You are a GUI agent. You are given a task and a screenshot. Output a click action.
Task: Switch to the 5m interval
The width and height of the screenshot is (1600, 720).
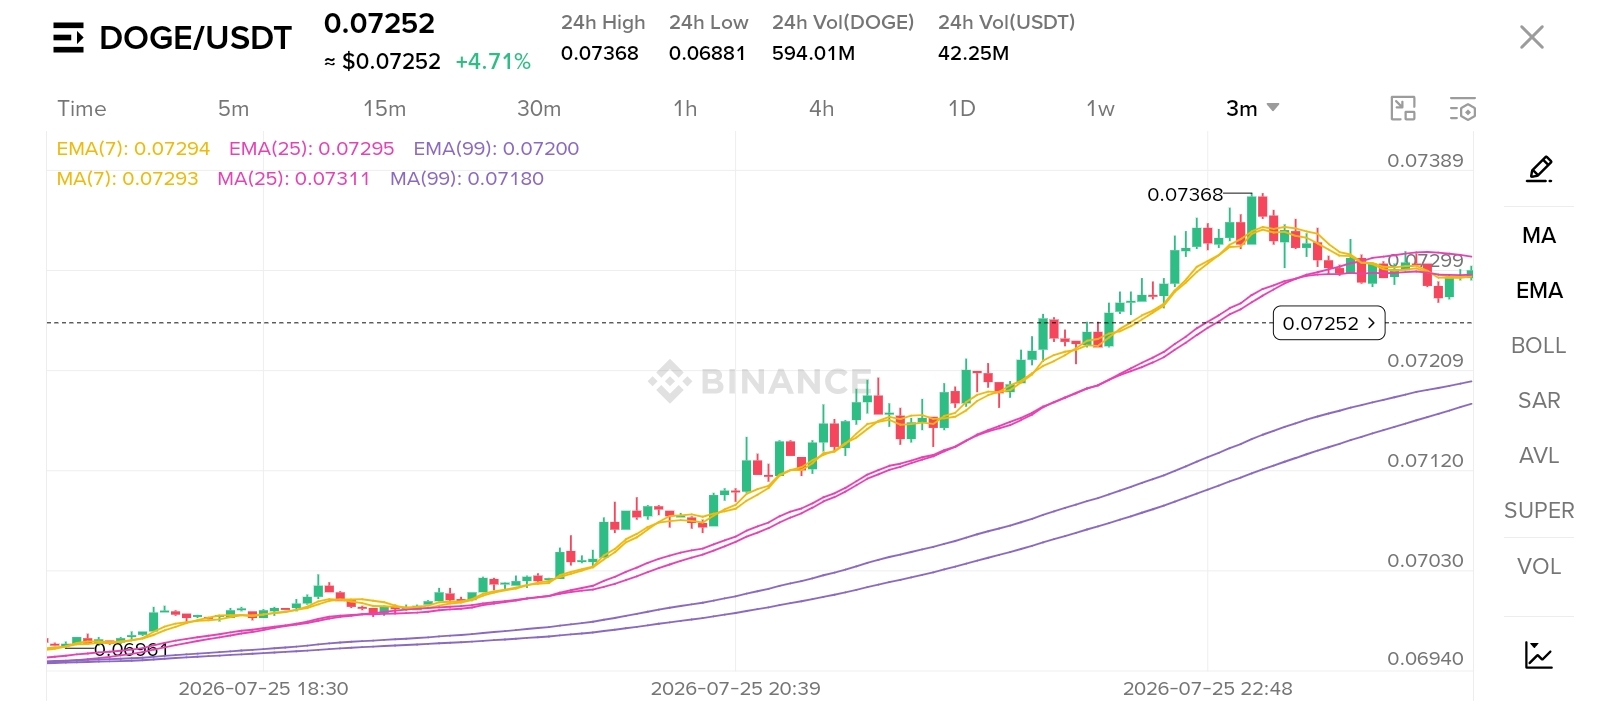point(233,108)
